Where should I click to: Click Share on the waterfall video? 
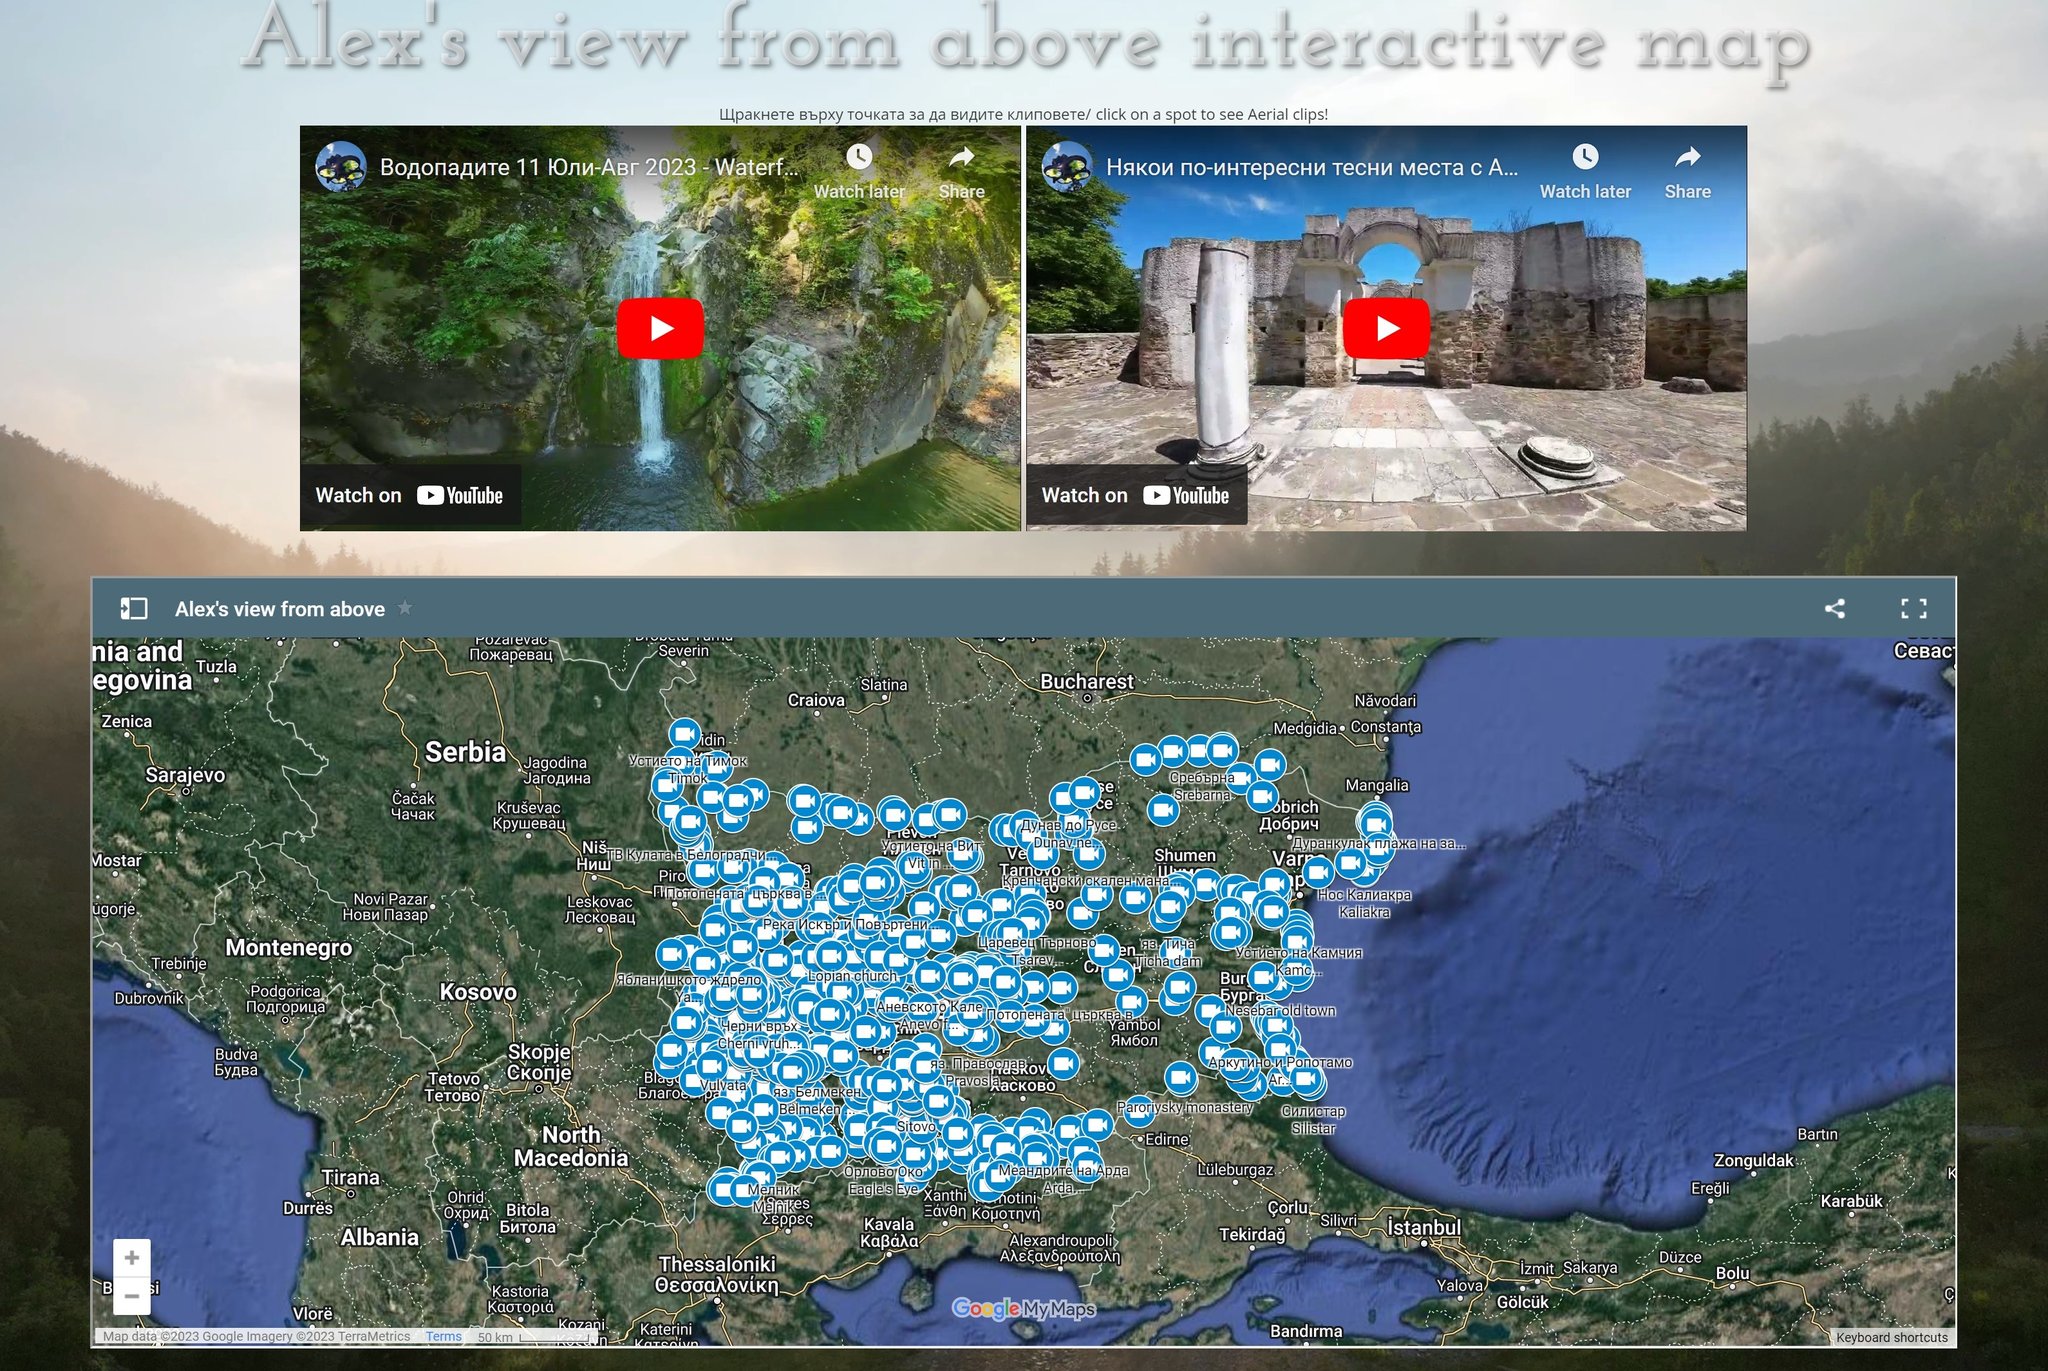pyautogui.click(x=961, y=171)
